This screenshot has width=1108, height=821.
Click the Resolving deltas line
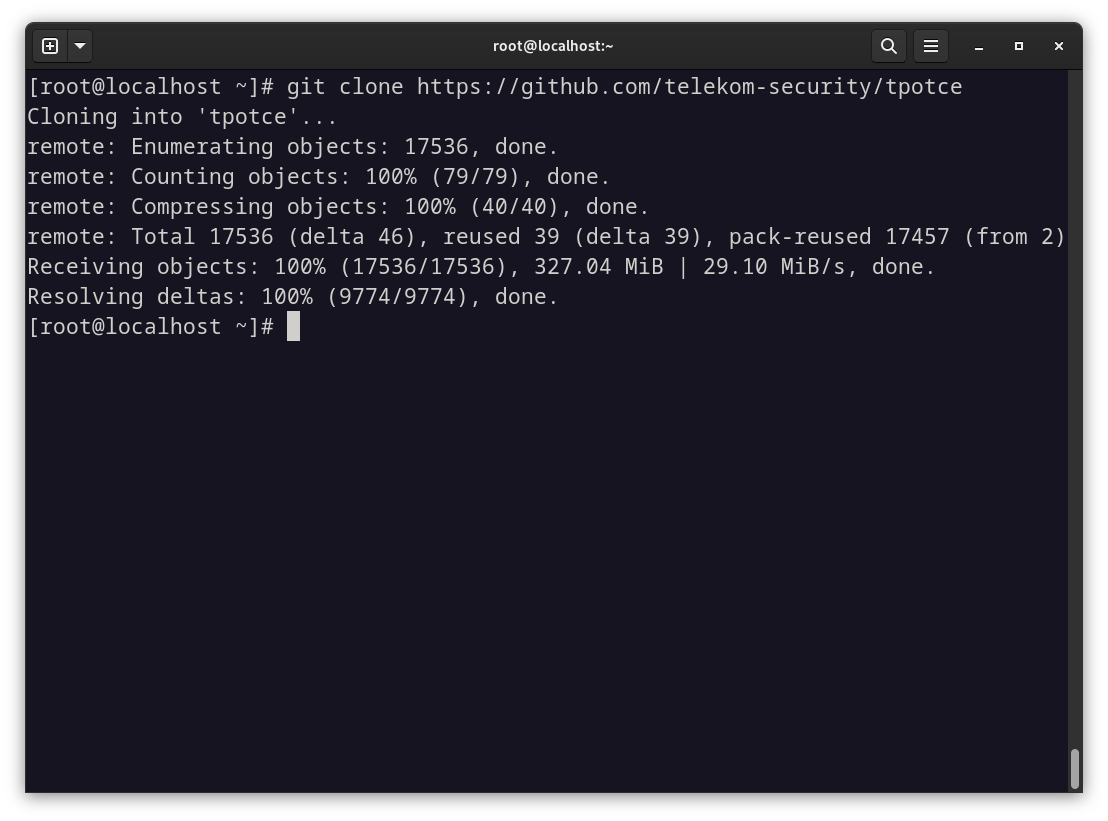[x=290, y=296]
